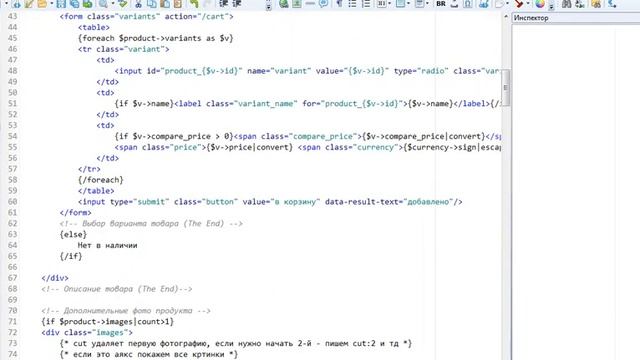Click "{/if}" on line 65
Image resolution: width=640 pixels, height=360 pixels.
pos(71,256)
